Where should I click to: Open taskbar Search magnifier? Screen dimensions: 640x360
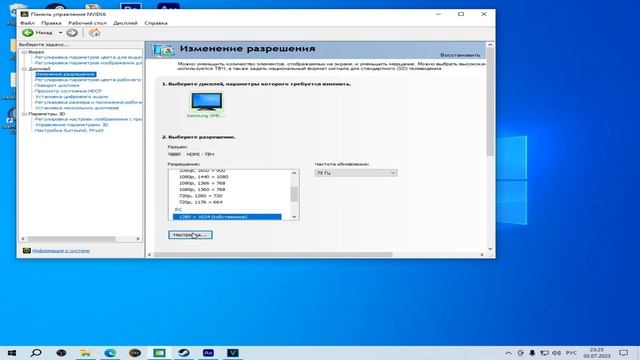(x=36, y=353)
